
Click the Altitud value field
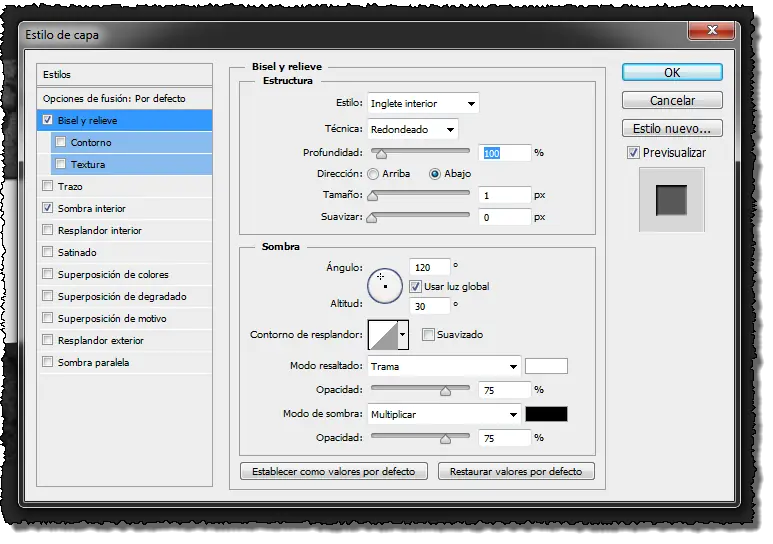tap(430, 306)
